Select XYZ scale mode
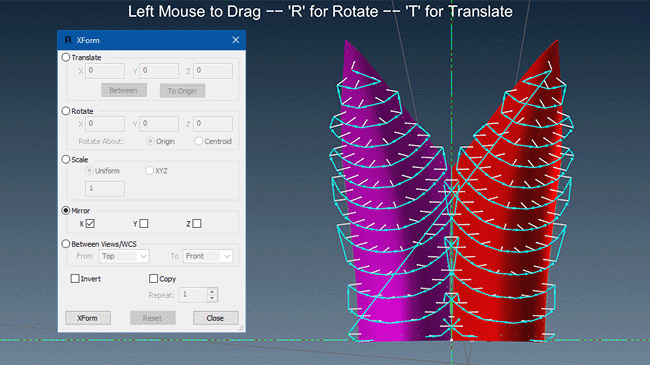Image resolution: width=650 pixels, height=365 pixels. 150,170
